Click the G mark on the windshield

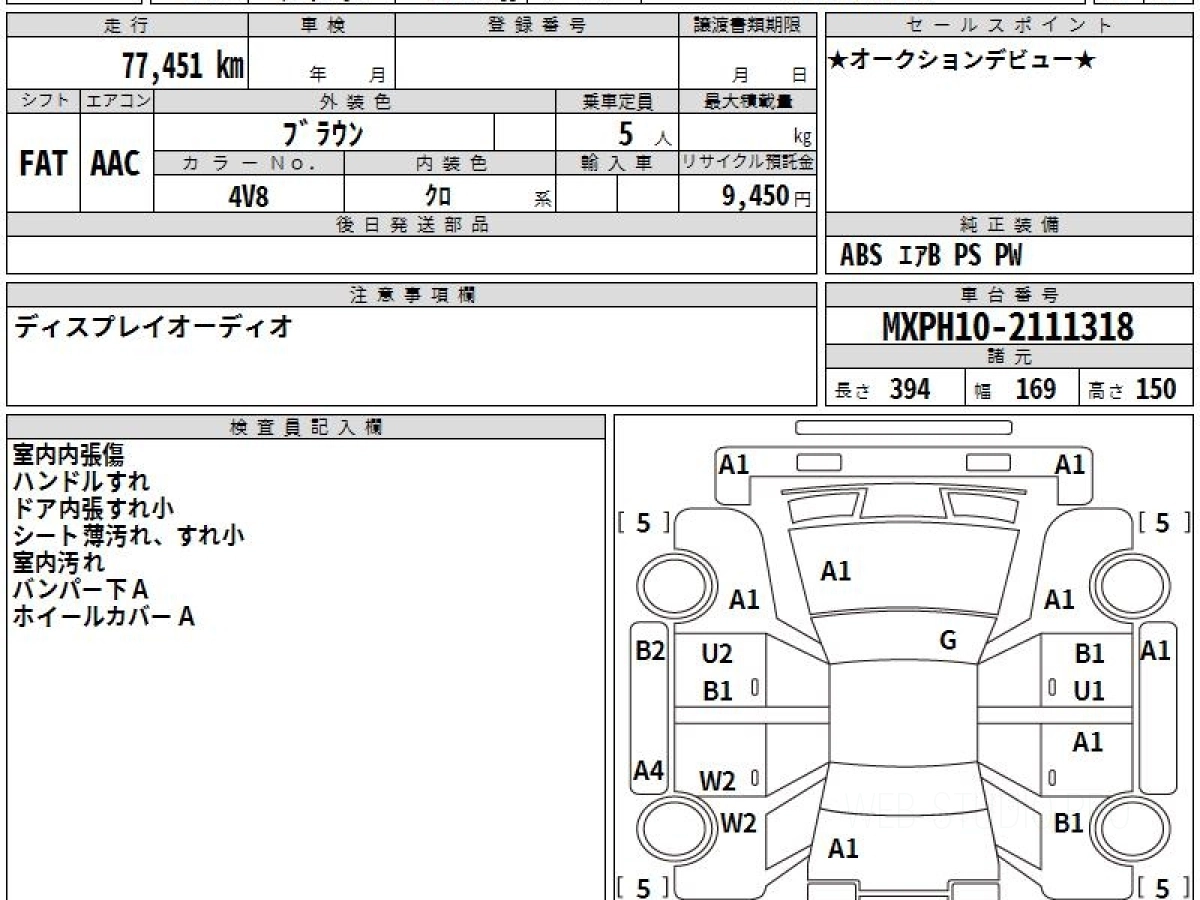(948, 640)
